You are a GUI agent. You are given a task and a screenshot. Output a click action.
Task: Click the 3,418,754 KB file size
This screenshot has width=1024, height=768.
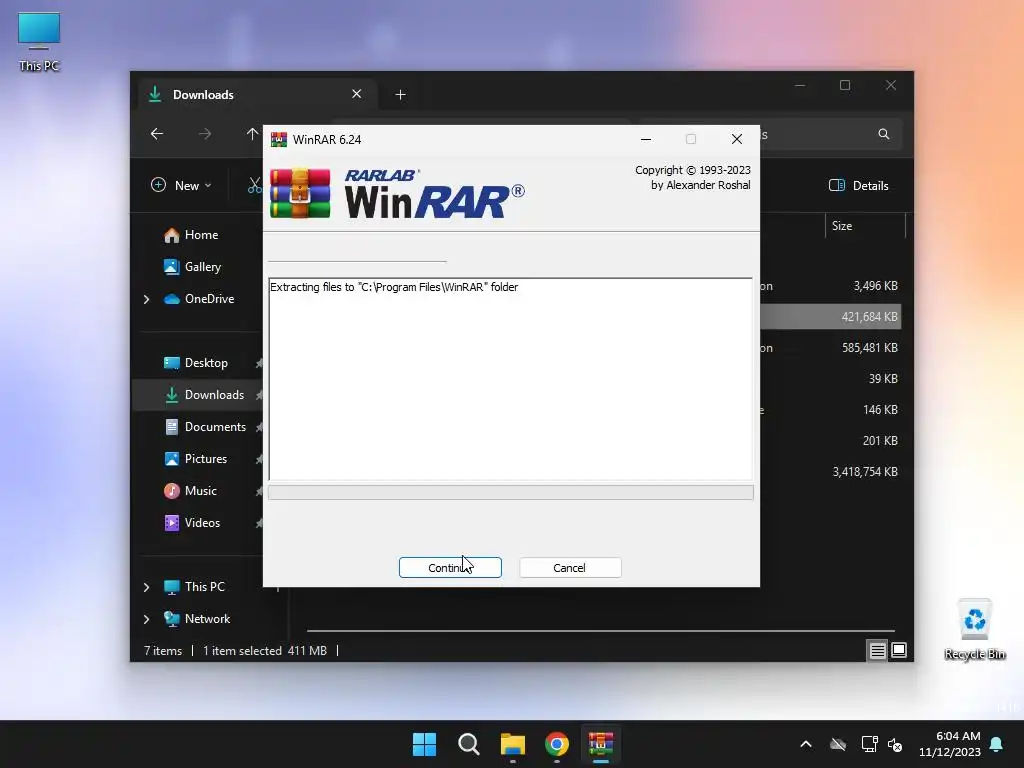coord(865,472)
